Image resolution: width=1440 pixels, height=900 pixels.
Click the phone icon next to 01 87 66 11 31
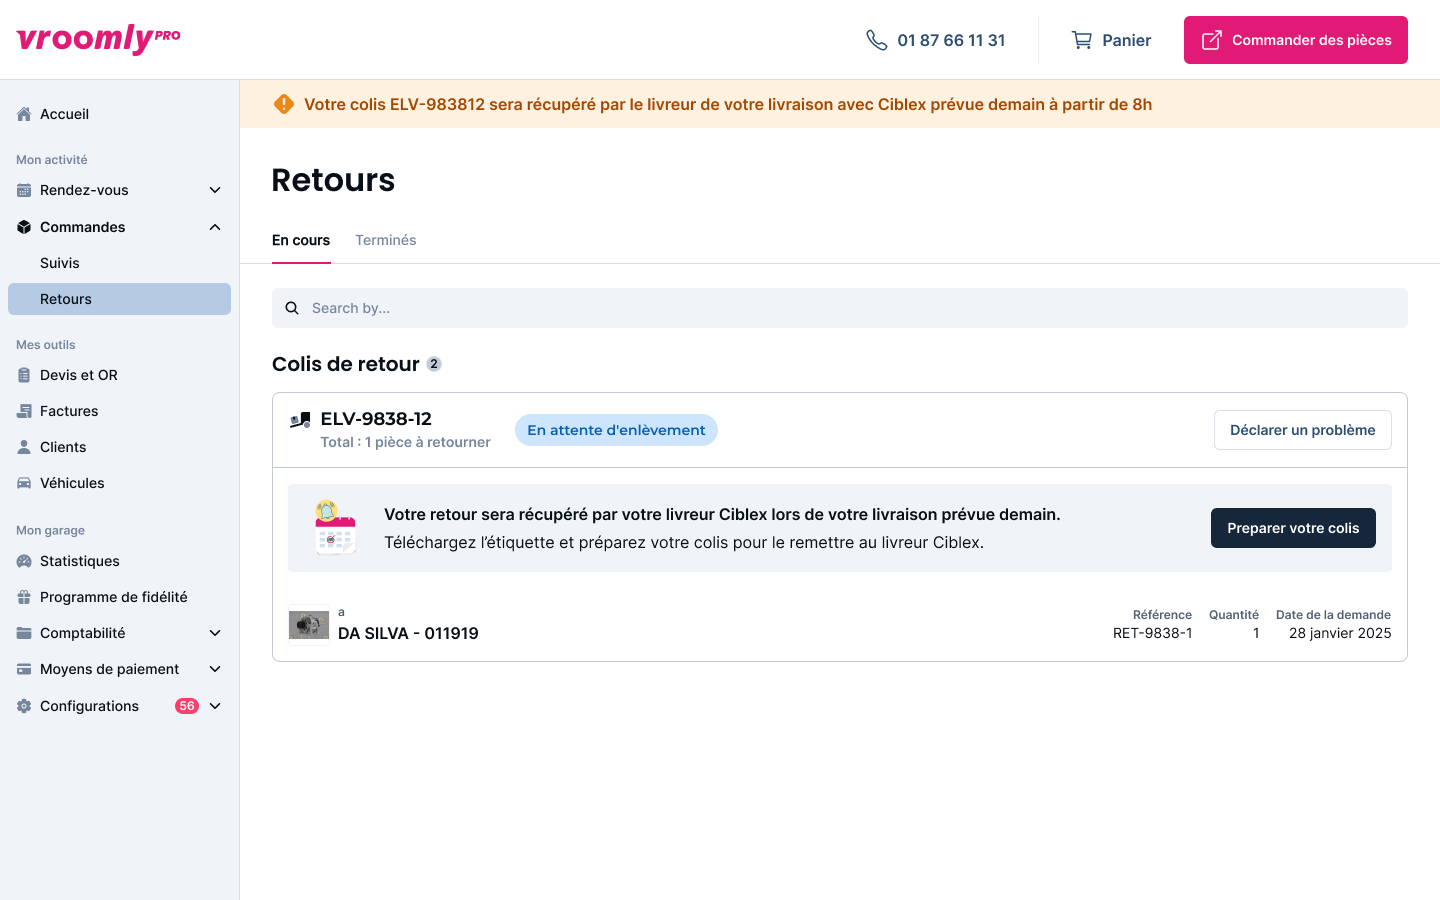coord(877,40)
